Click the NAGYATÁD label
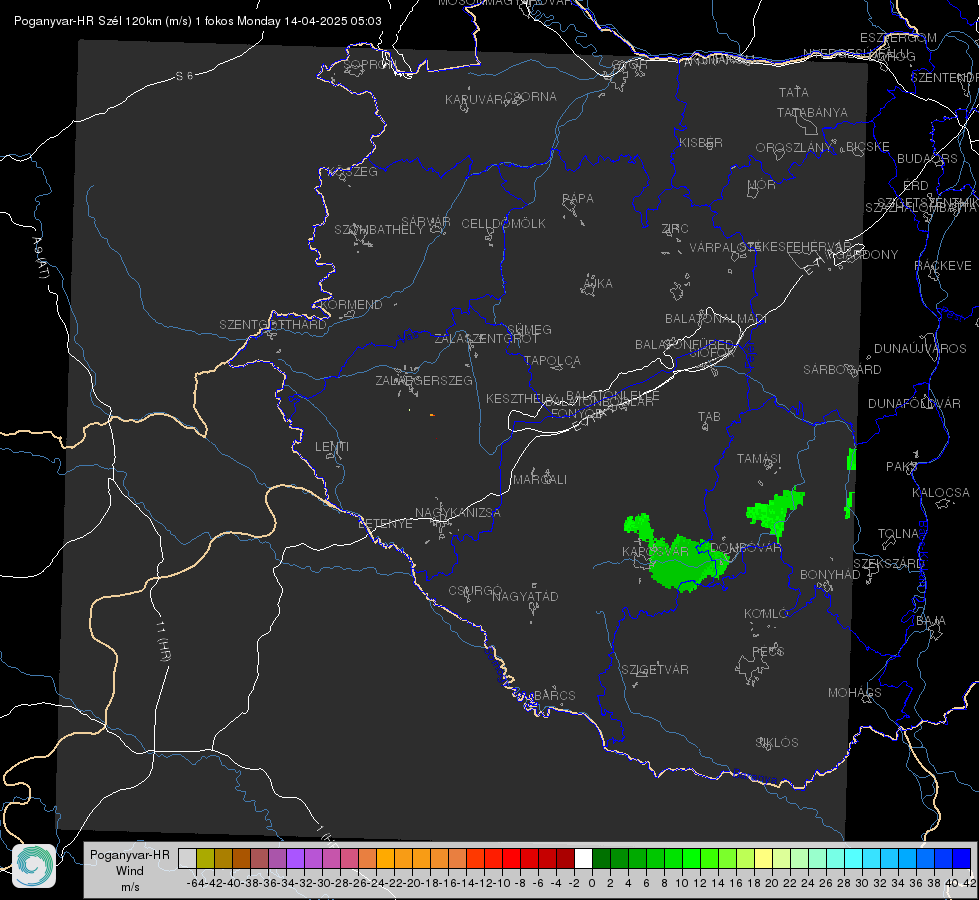Image resolution: width=979 pixels, height=900 pixels. [525, 596]
